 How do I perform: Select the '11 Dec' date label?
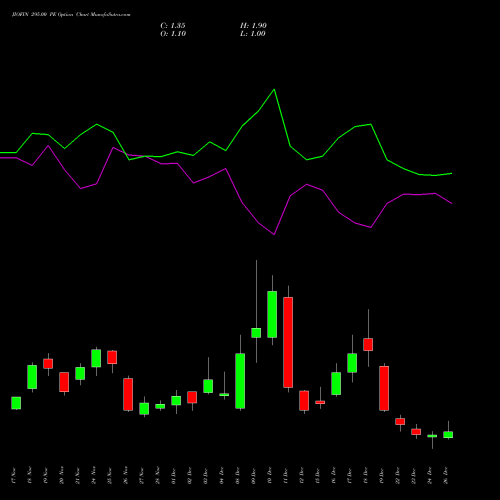[286, 476]
